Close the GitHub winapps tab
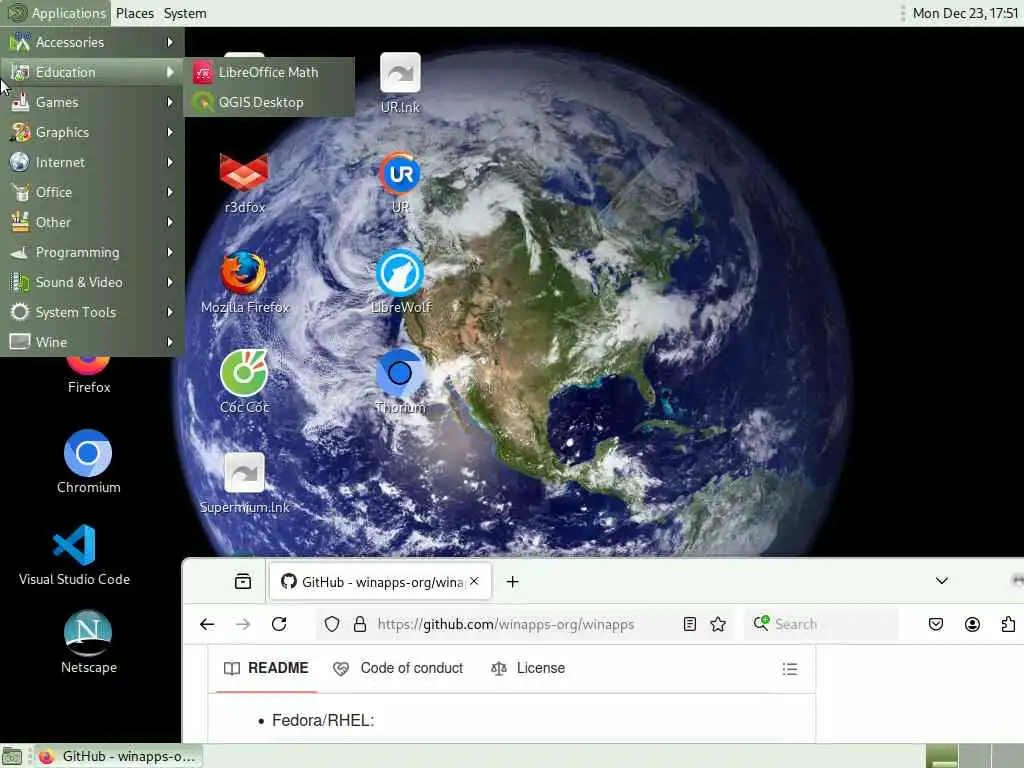The image size is (1024, 768). point(474,581)
